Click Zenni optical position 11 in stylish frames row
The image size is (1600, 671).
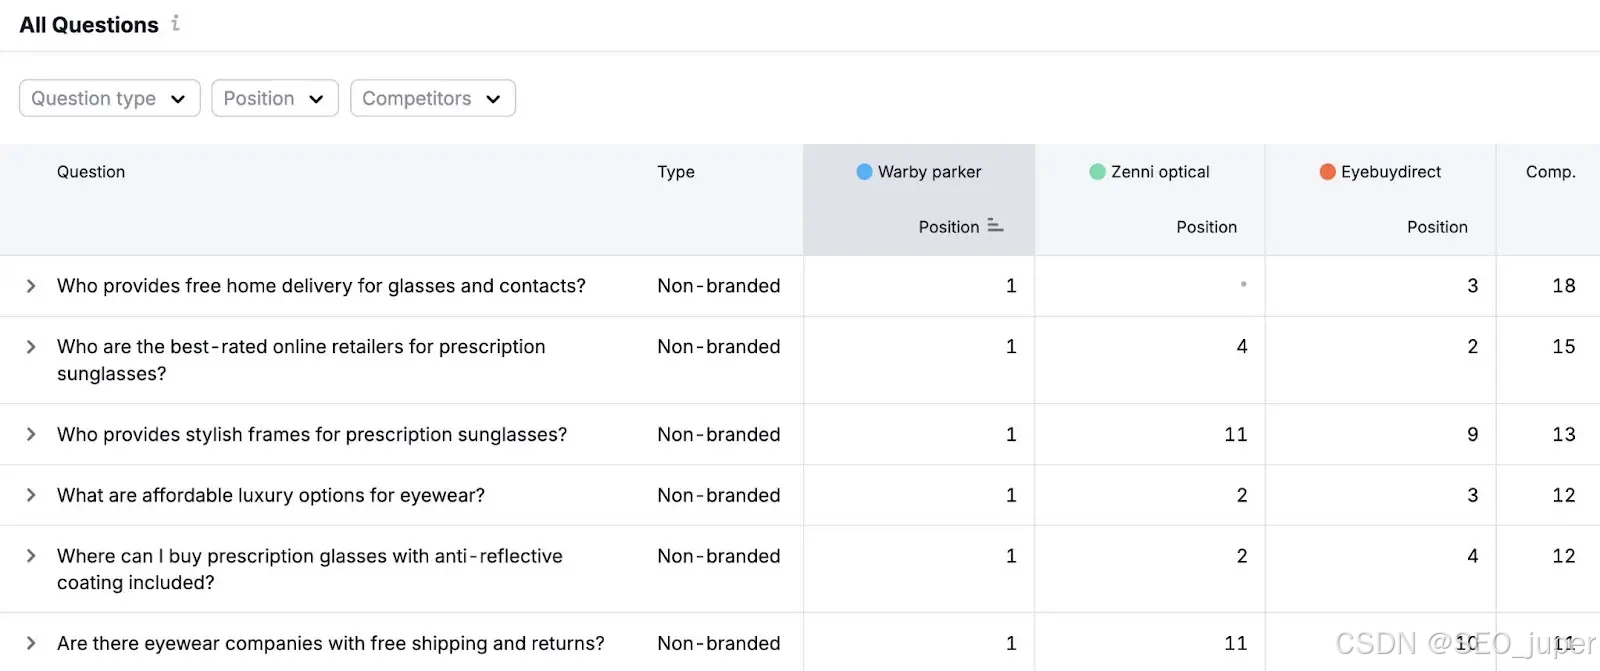[x=1236, y=434]
